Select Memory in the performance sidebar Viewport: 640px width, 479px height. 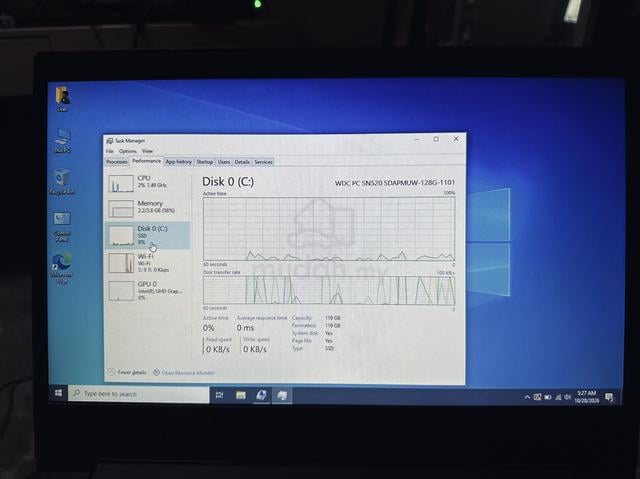pyautogui.click(x=148, y=208)
